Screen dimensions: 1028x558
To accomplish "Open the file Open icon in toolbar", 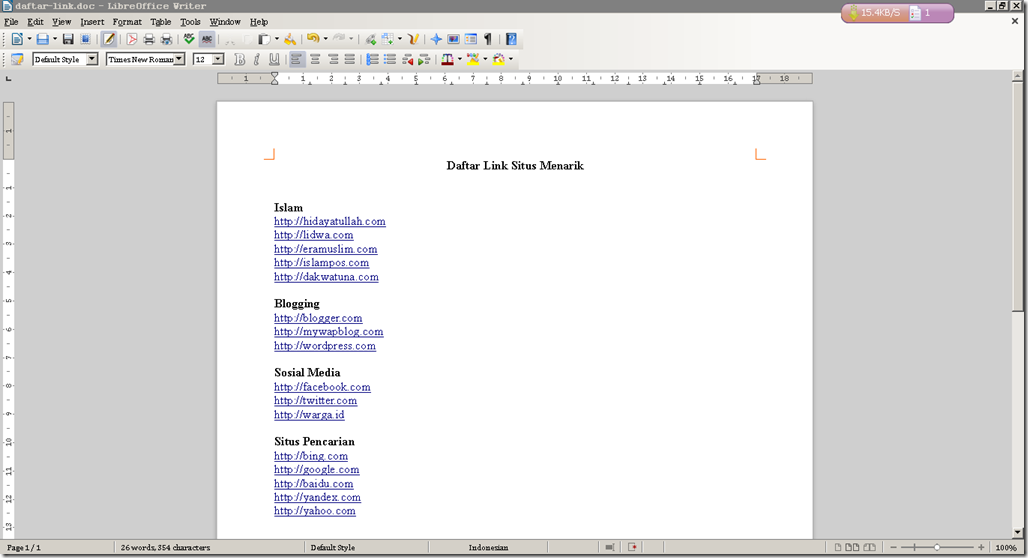I will [43, 39].
